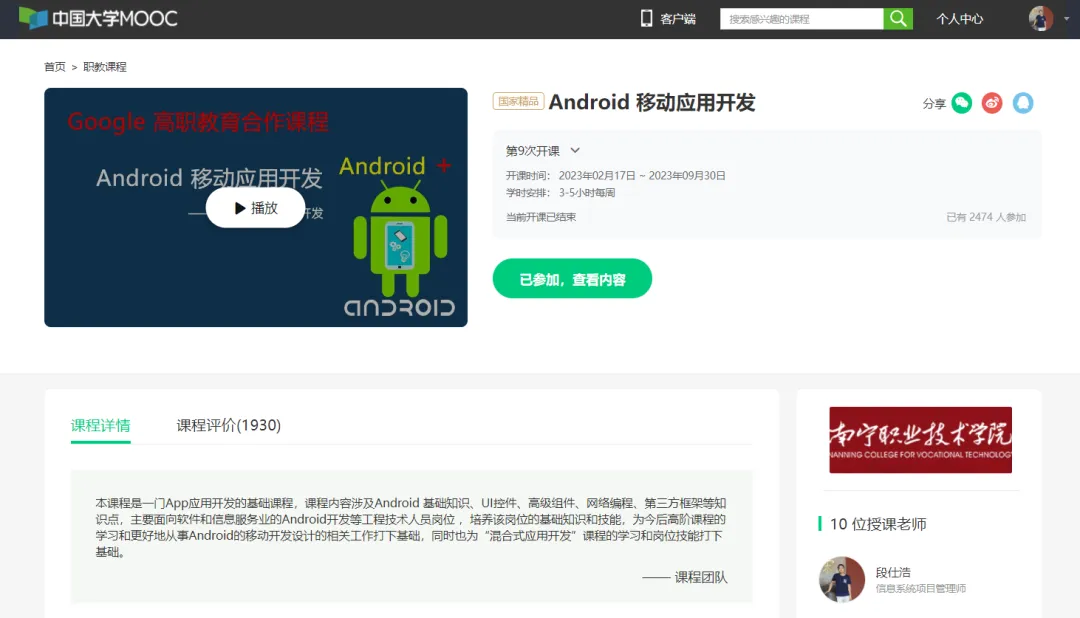Click the 学时安排 3-5小时每周 text
Viewport: 1080px width, 618px height.
click(x=561, y=193)
